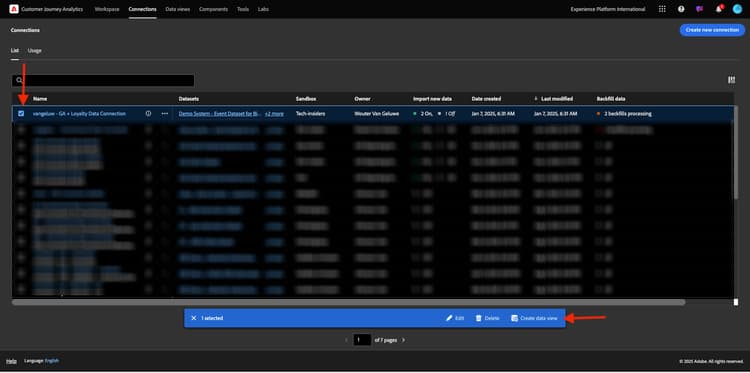Sort by the Last modified column header
Image resolution: width=750 pixels, height=373 pixels.
point(557,99)
